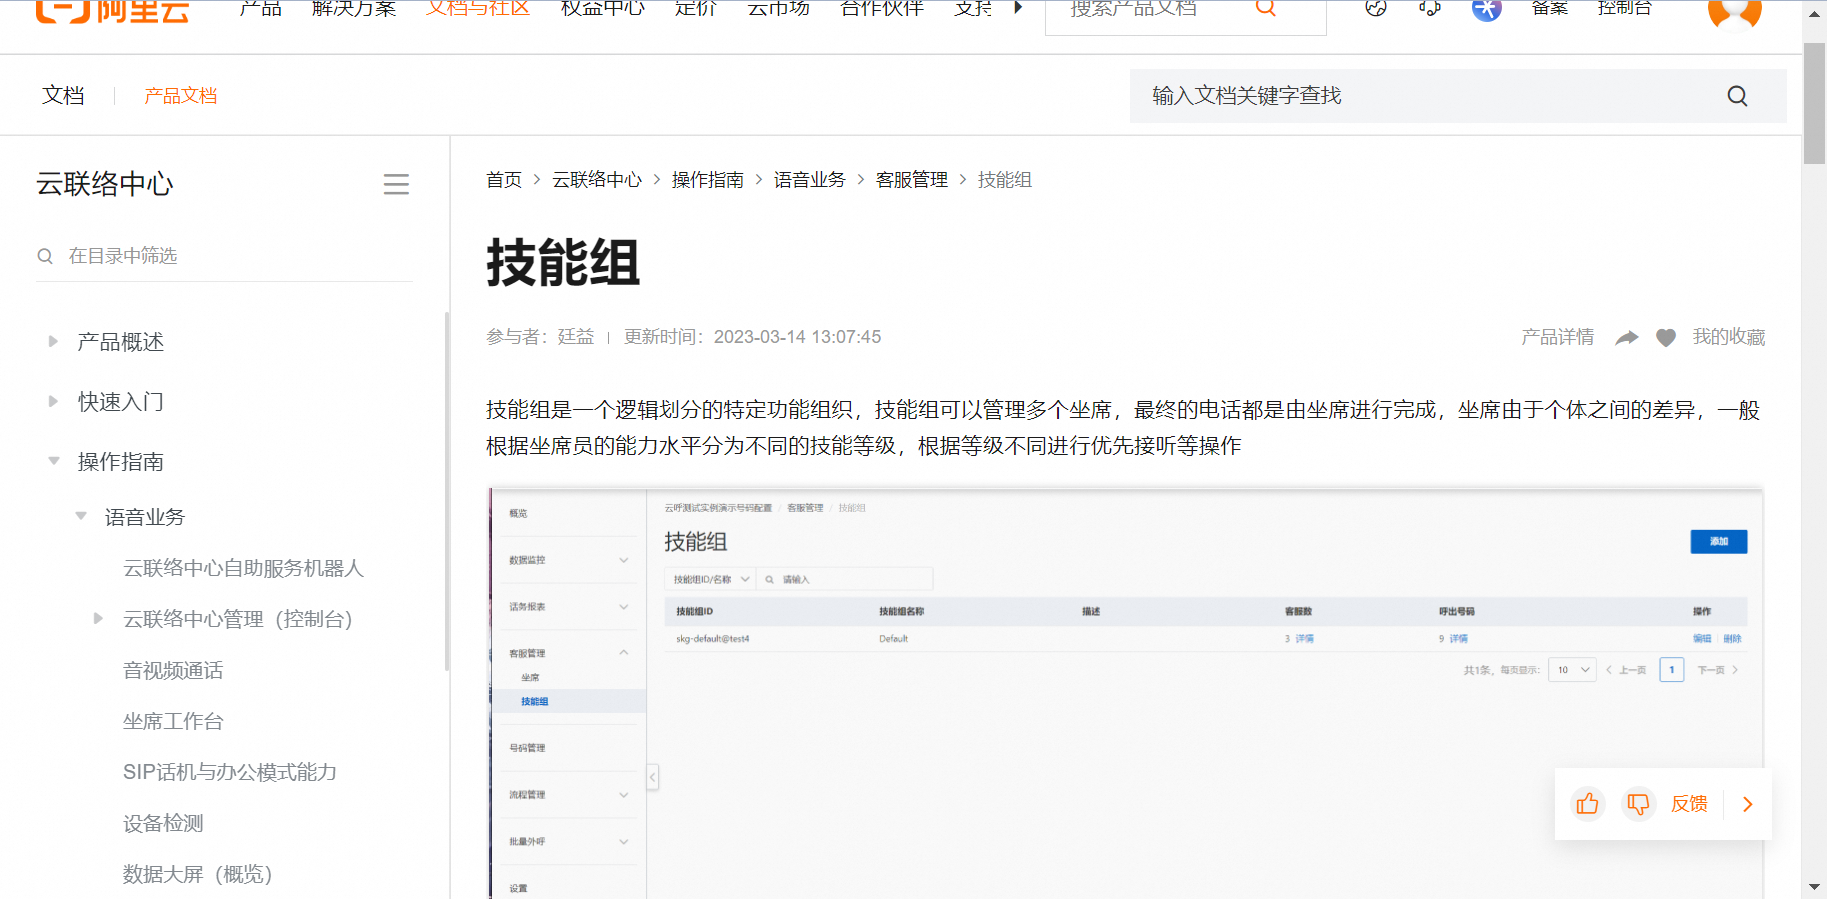Open 数据大屏（概览） document in sidebar
The width and height of the screenshot is (1827, 899).
[x=198, y=874]
